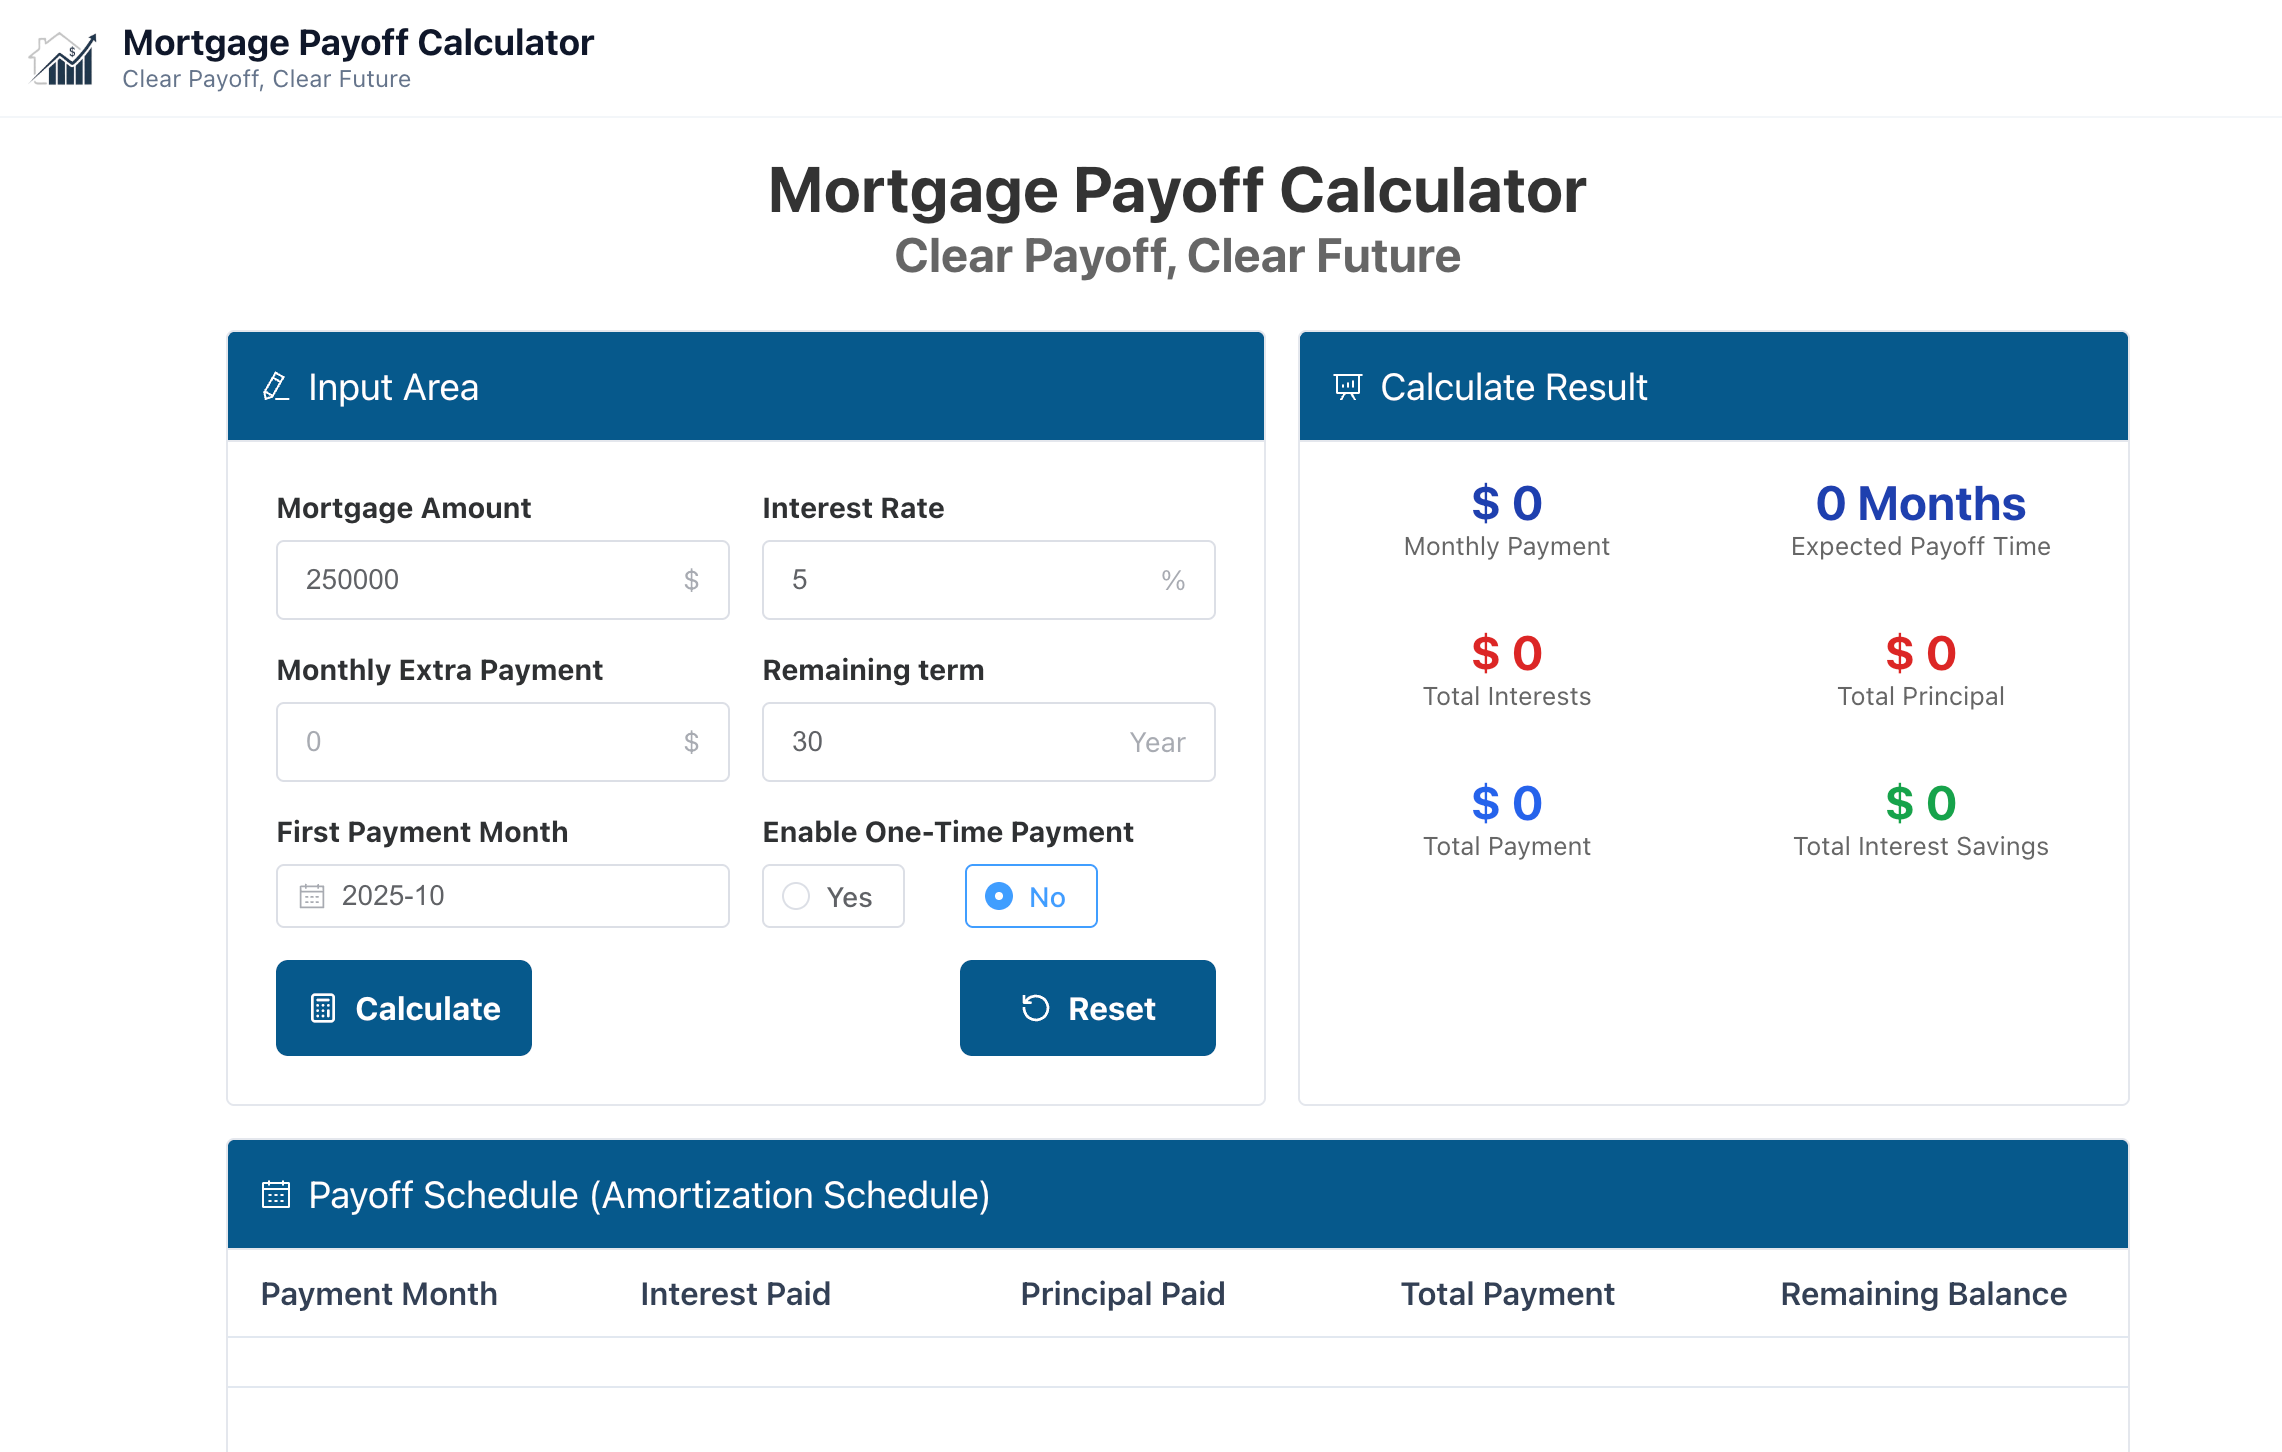Click the presentation icon beside Calculate Result

point(1347,387)
